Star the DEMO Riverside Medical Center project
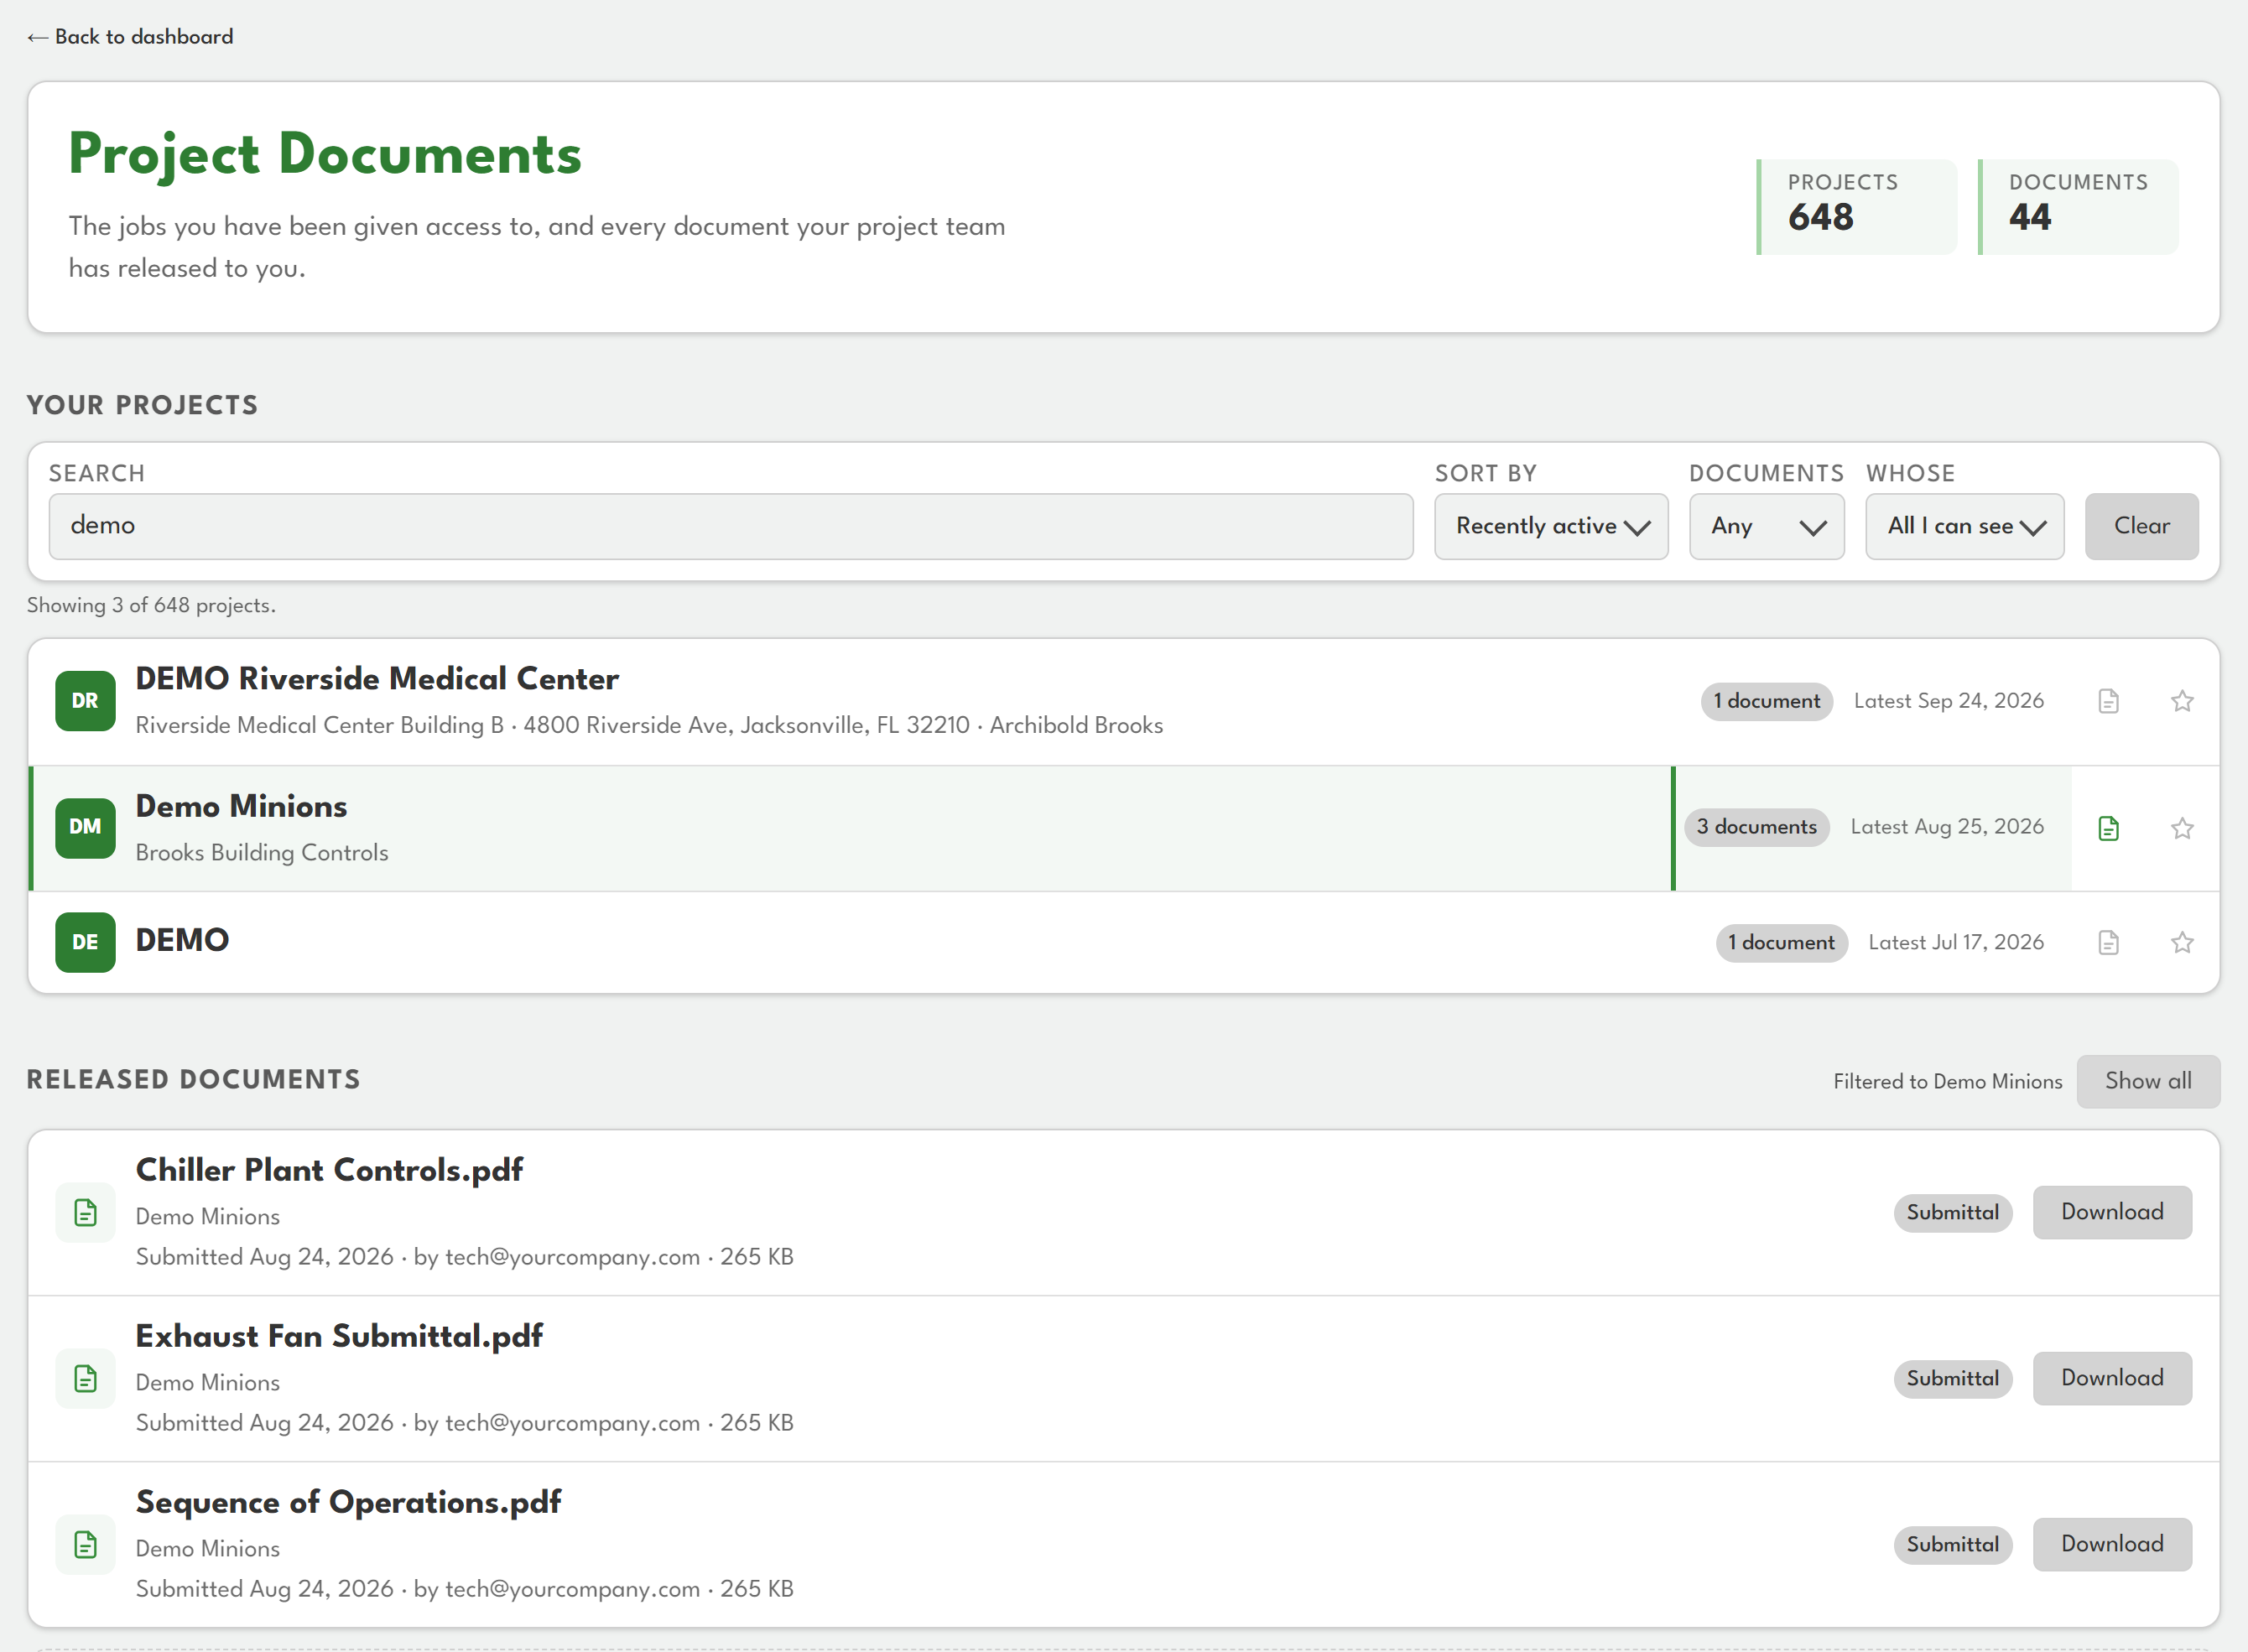 (x=2182, y=701)
